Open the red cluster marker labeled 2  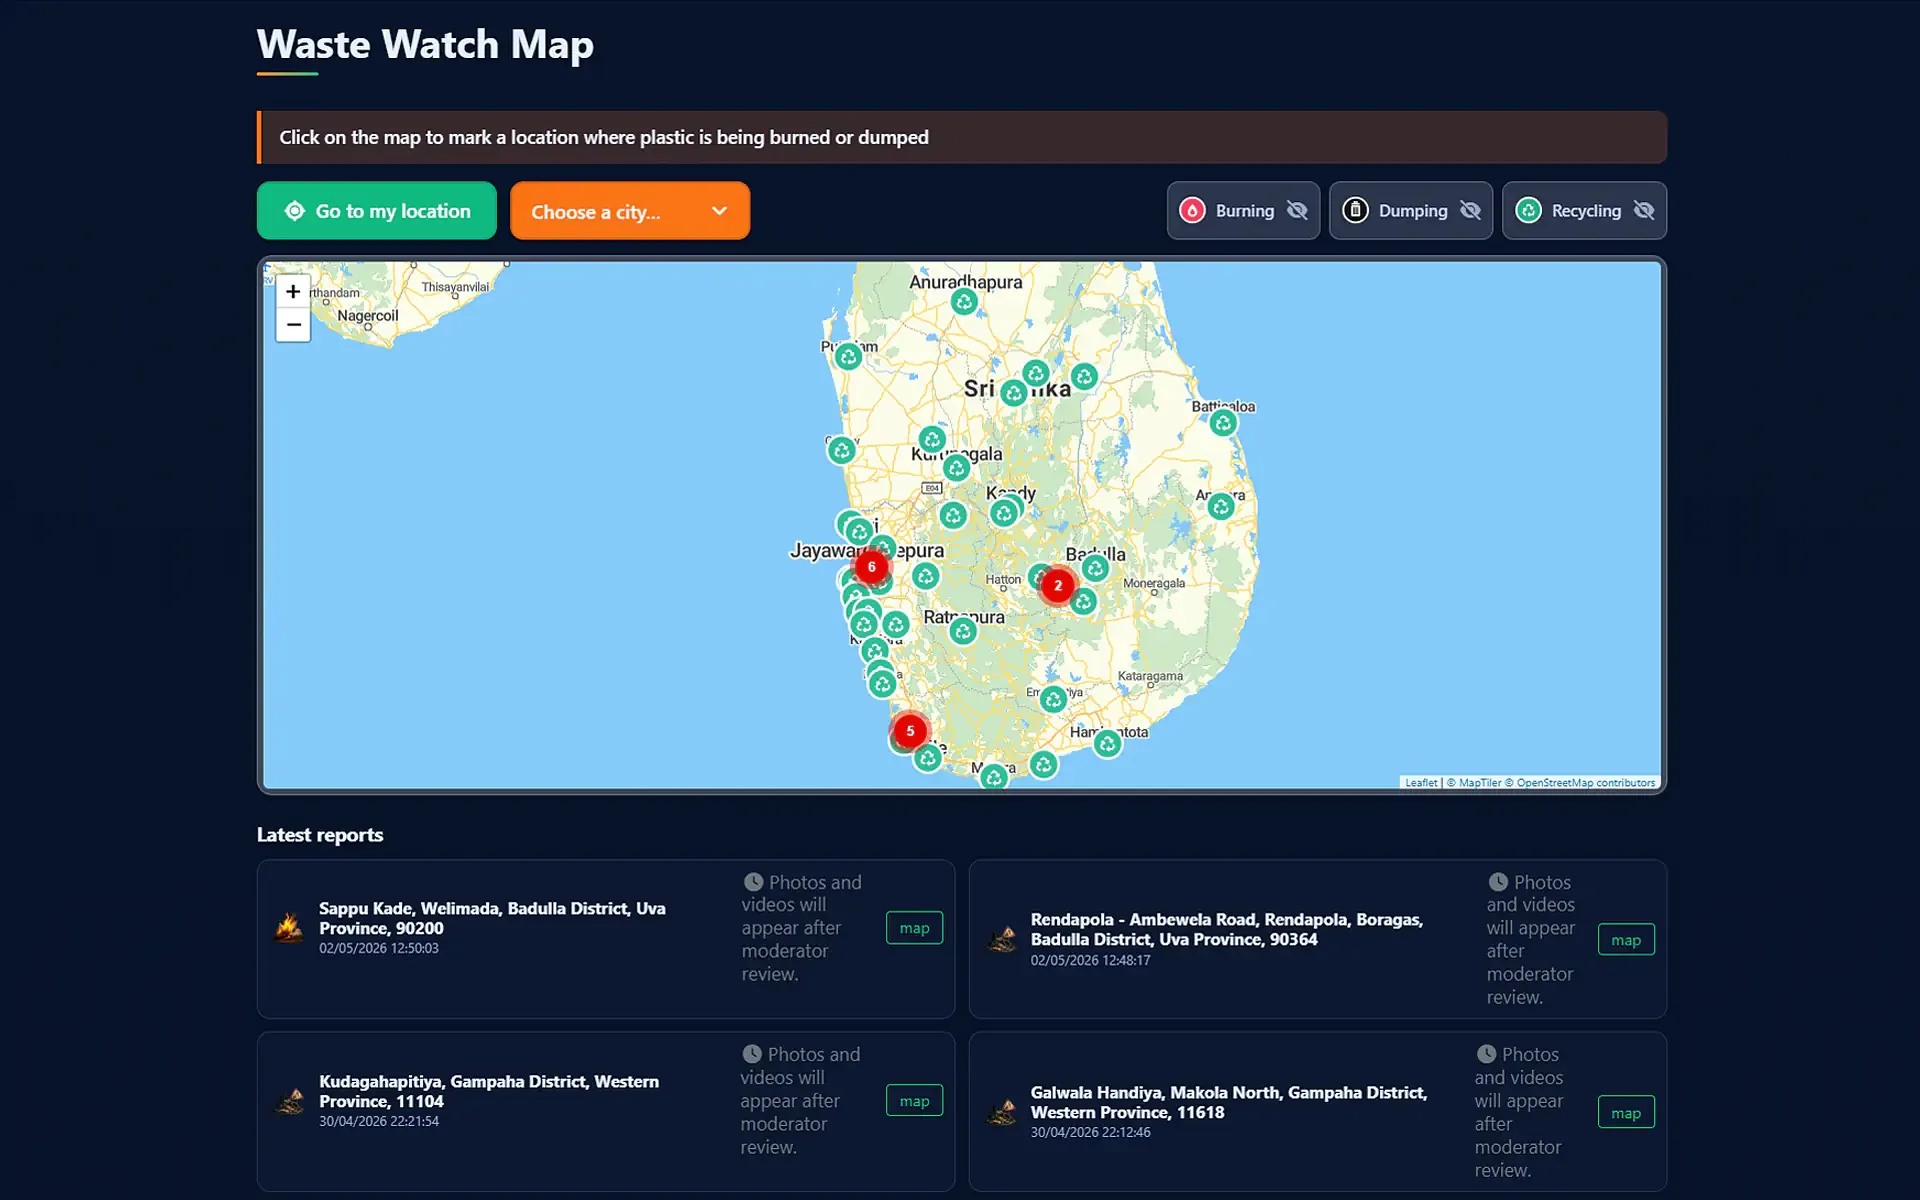click(1058, 586)
